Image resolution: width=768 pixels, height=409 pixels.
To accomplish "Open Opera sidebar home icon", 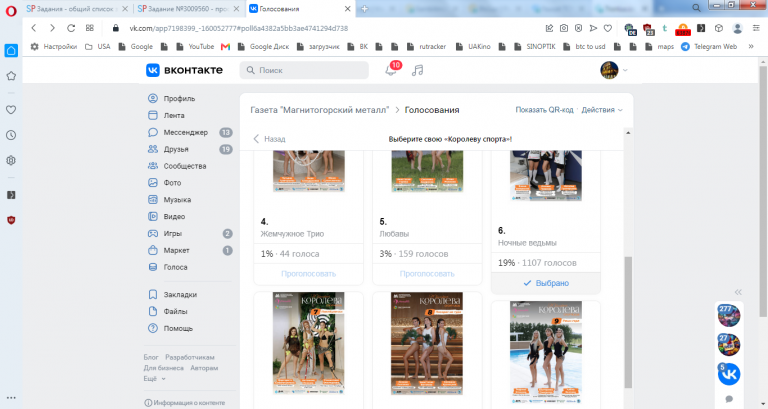I will pyautogui.click(x=11, y=50).
